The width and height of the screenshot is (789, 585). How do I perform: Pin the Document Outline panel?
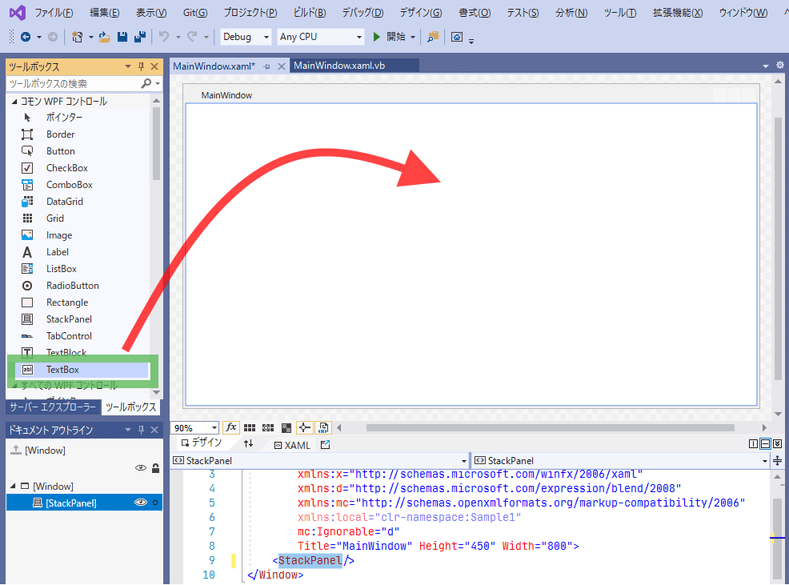click(x=142, y=430)
